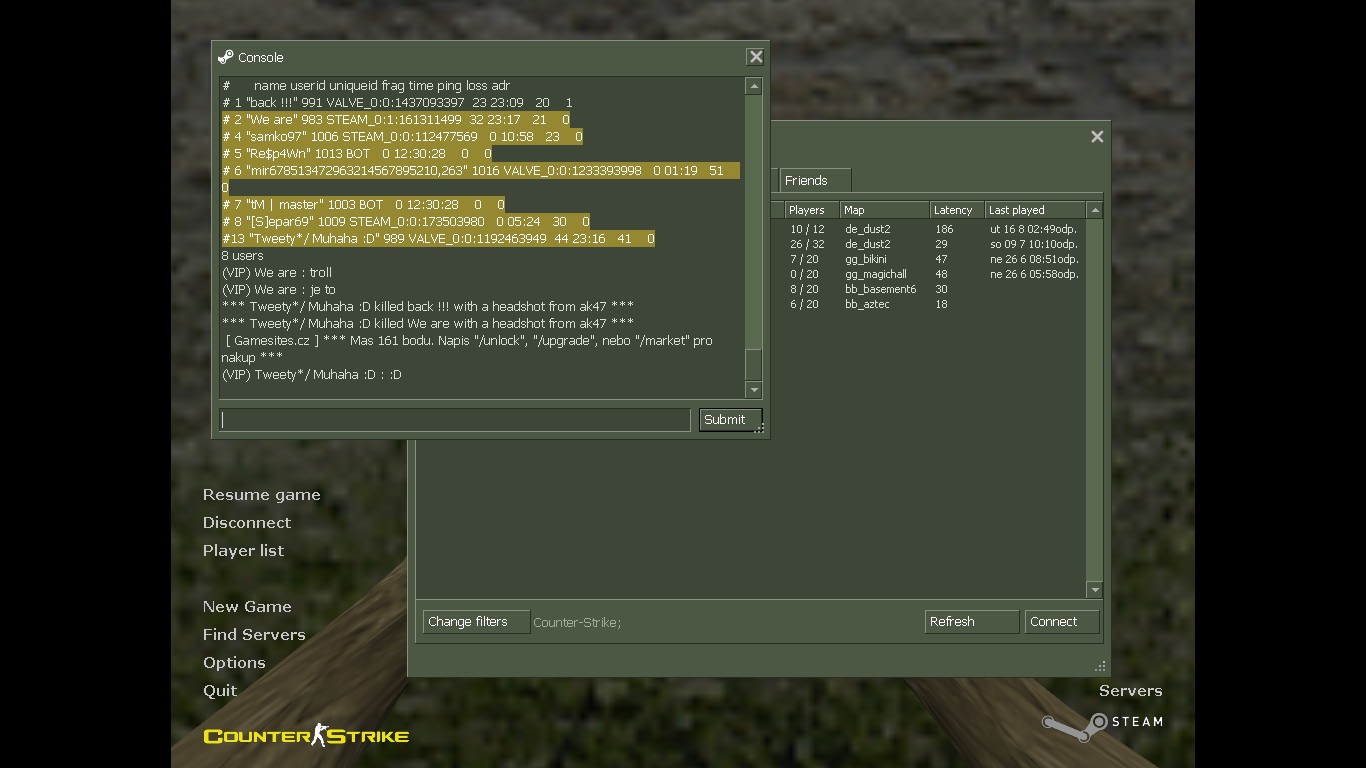1366x768 pixels.
Task: Click the console scrollbar down arrow
Action: pyautogui.click(x=754, y=390)
